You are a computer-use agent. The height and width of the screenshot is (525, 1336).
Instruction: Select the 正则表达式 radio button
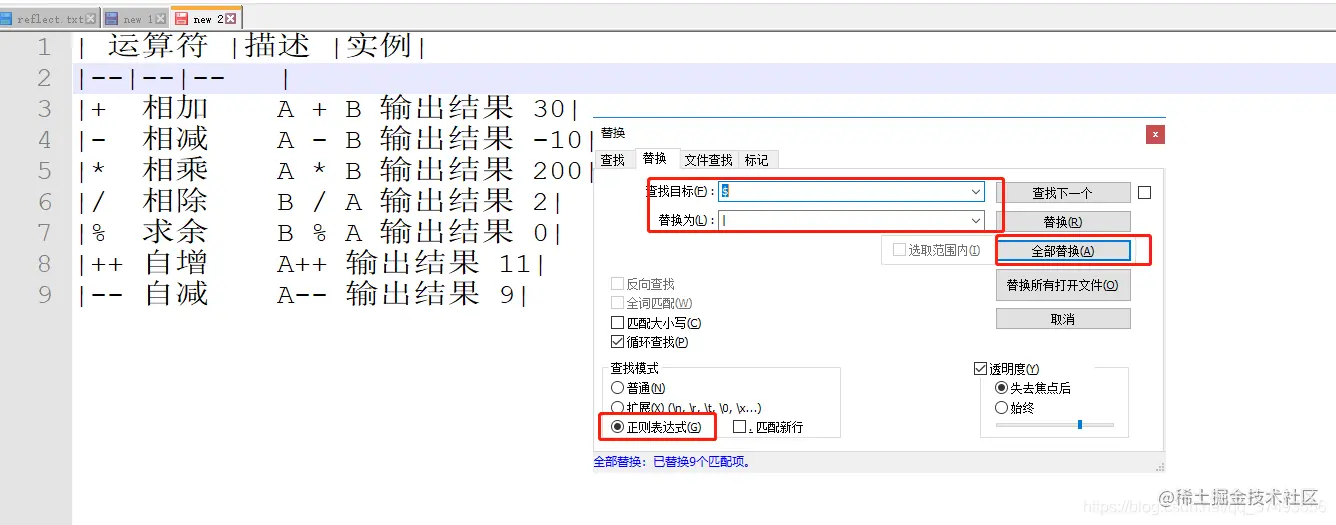click(x=617, y=427)
